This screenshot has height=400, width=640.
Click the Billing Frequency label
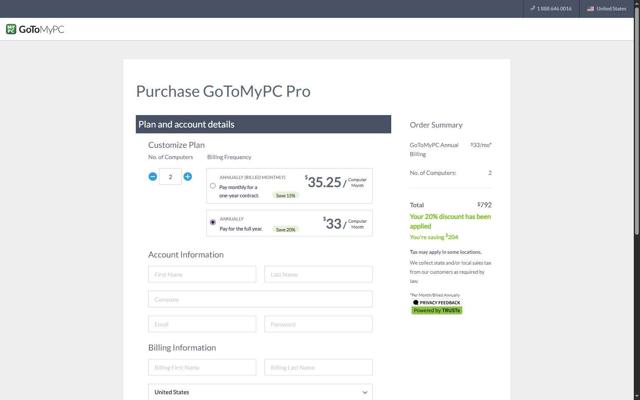(x=229, y=157)
